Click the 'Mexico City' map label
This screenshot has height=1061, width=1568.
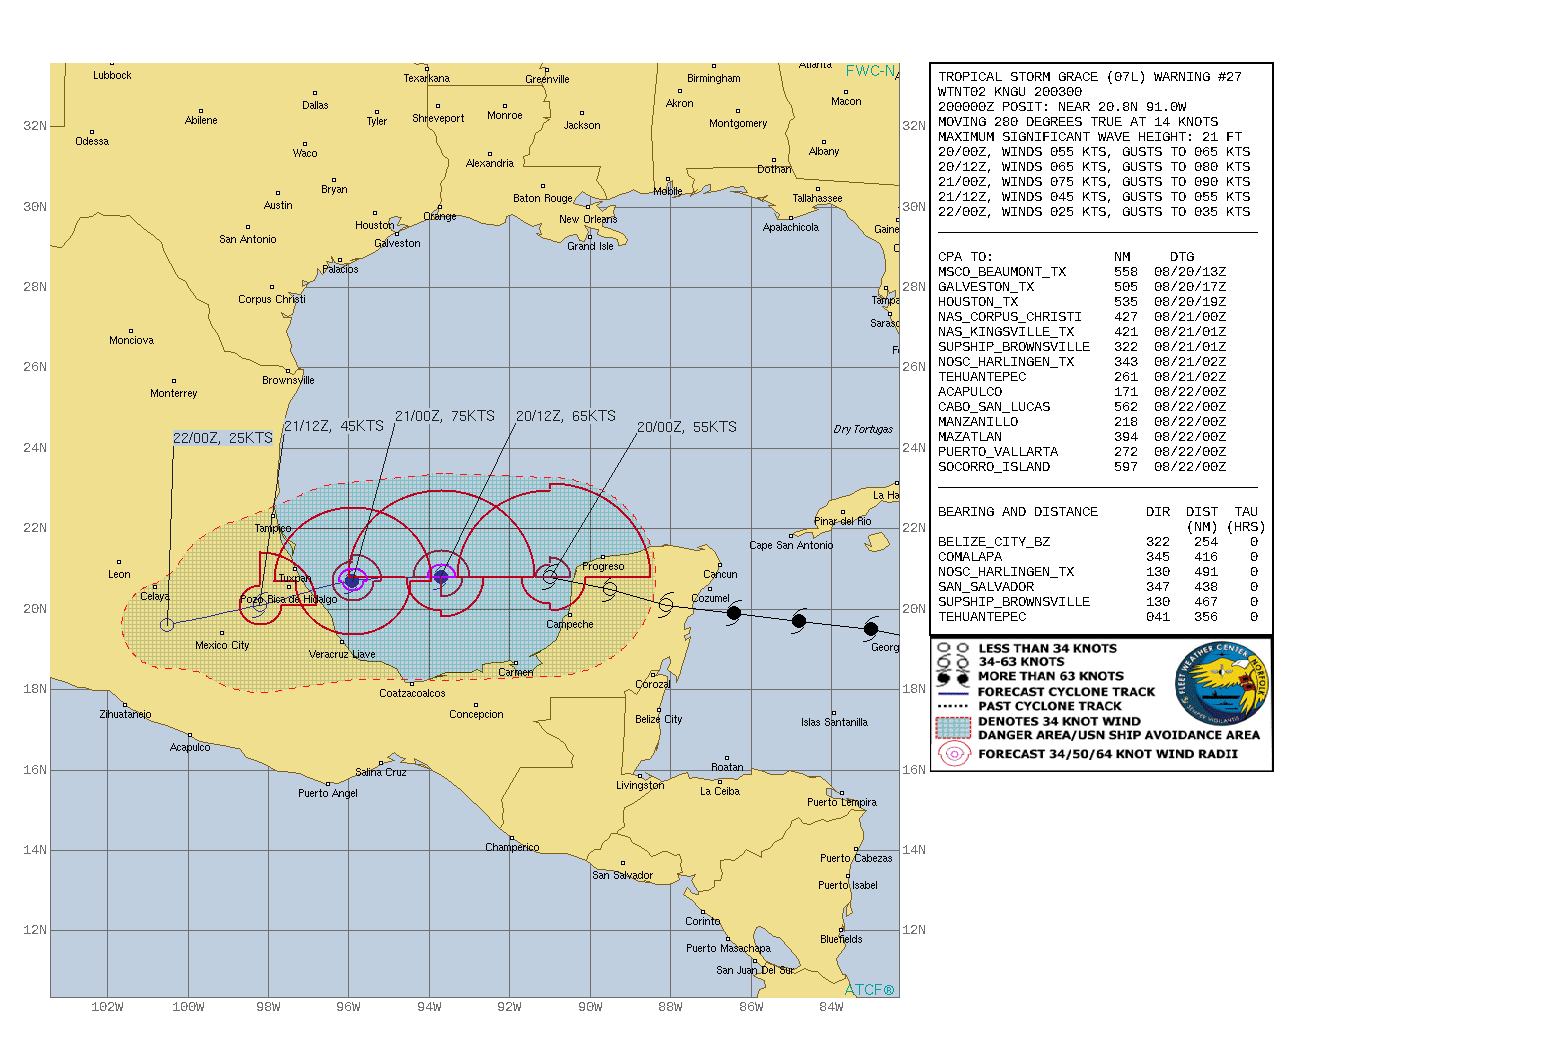click(222, 645)
